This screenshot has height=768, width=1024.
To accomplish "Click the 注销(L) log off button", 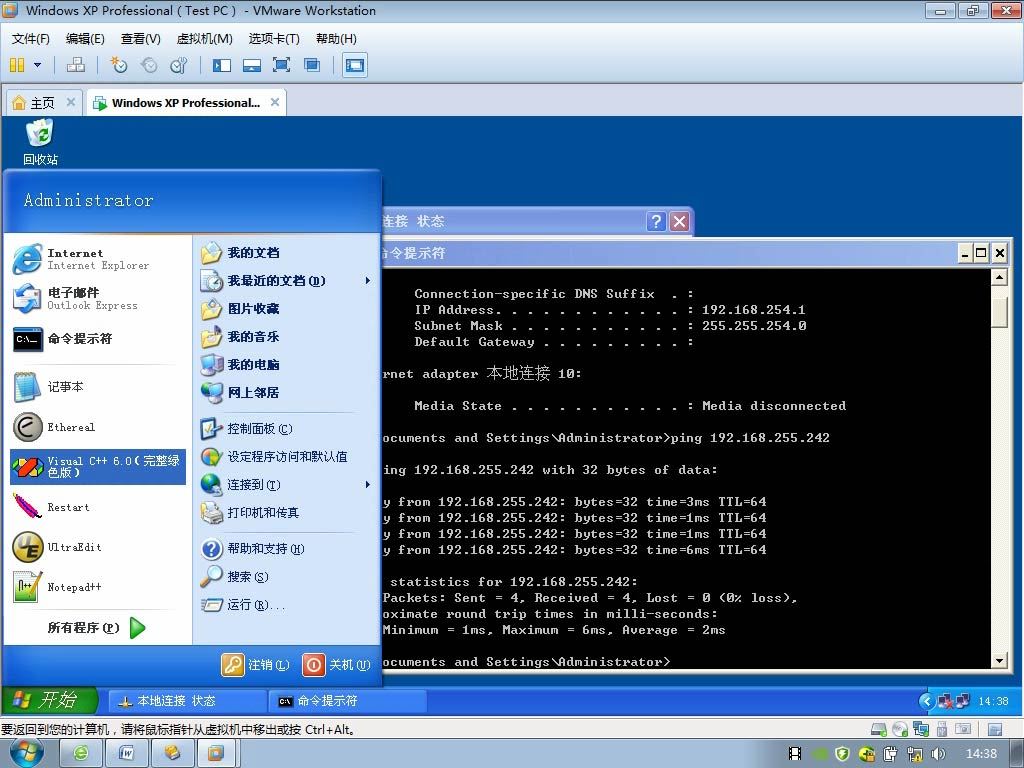I will click(x=255, y=665).
